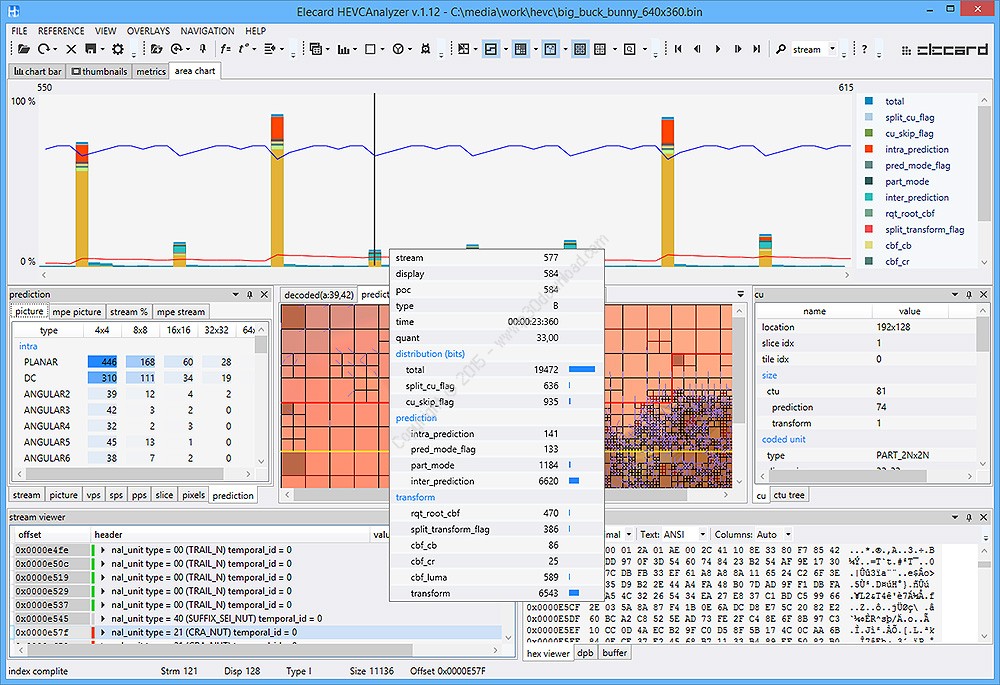Viewport: 1000px width, 685px height.
Task: Click the X close stream icon
Action: click(71, 49)
